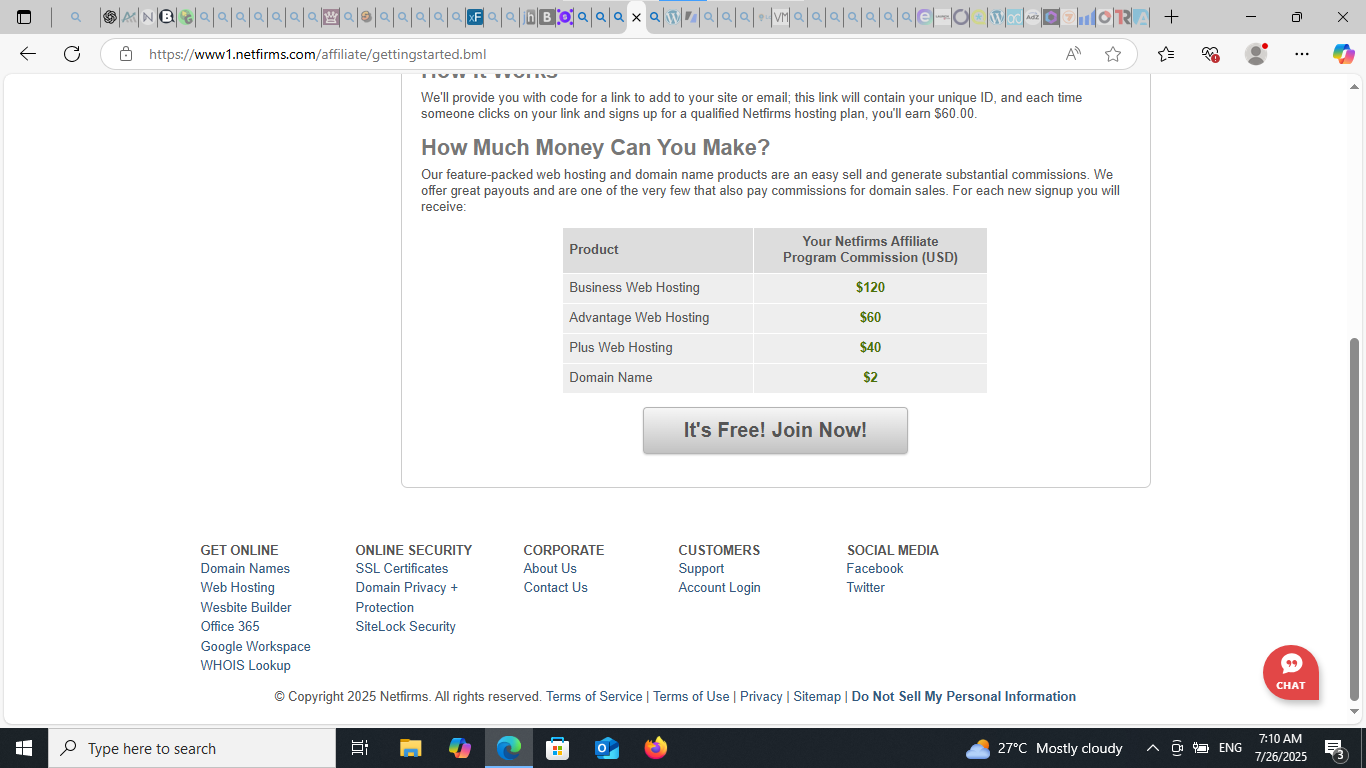Viewport: 1366px width, 768px height.
Task: Click the It's Free! Join Now! button
Action: [x=775, y=430]
